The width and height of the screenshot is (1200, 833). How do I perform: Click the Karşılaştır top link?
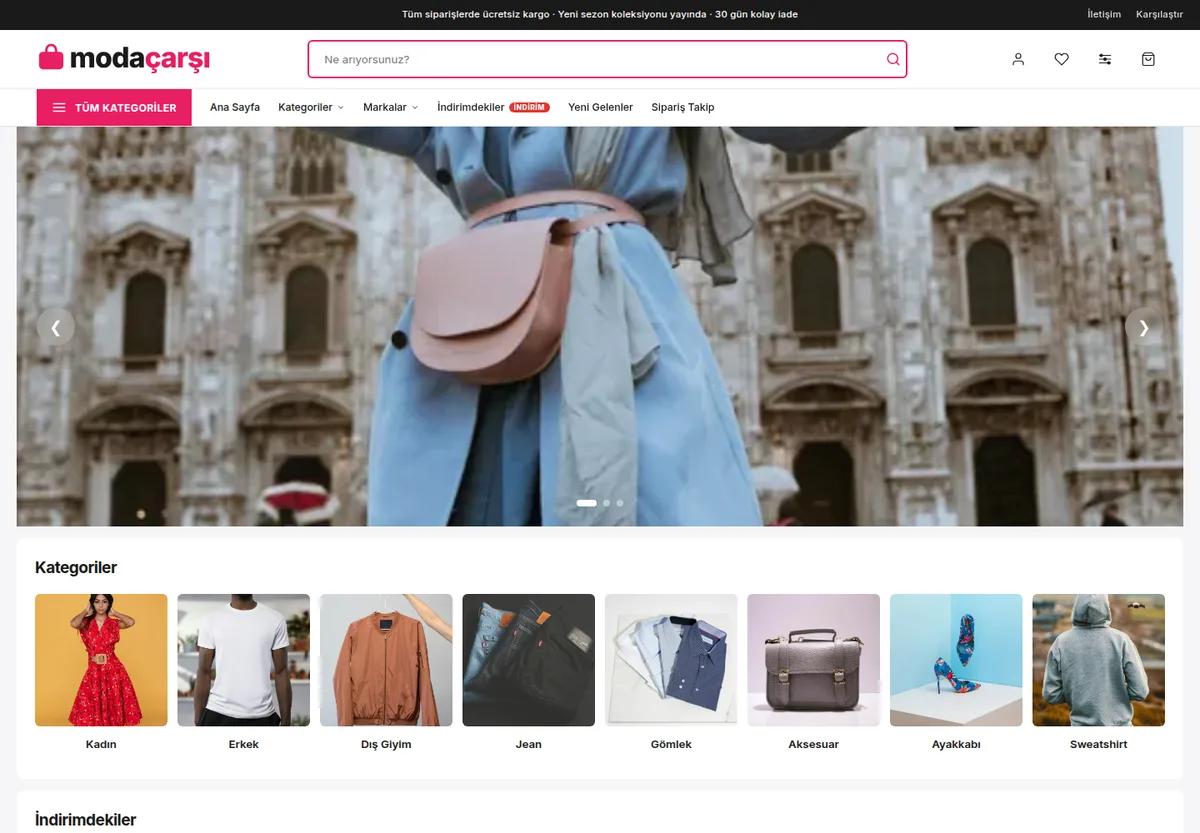tap(1159, 14)
